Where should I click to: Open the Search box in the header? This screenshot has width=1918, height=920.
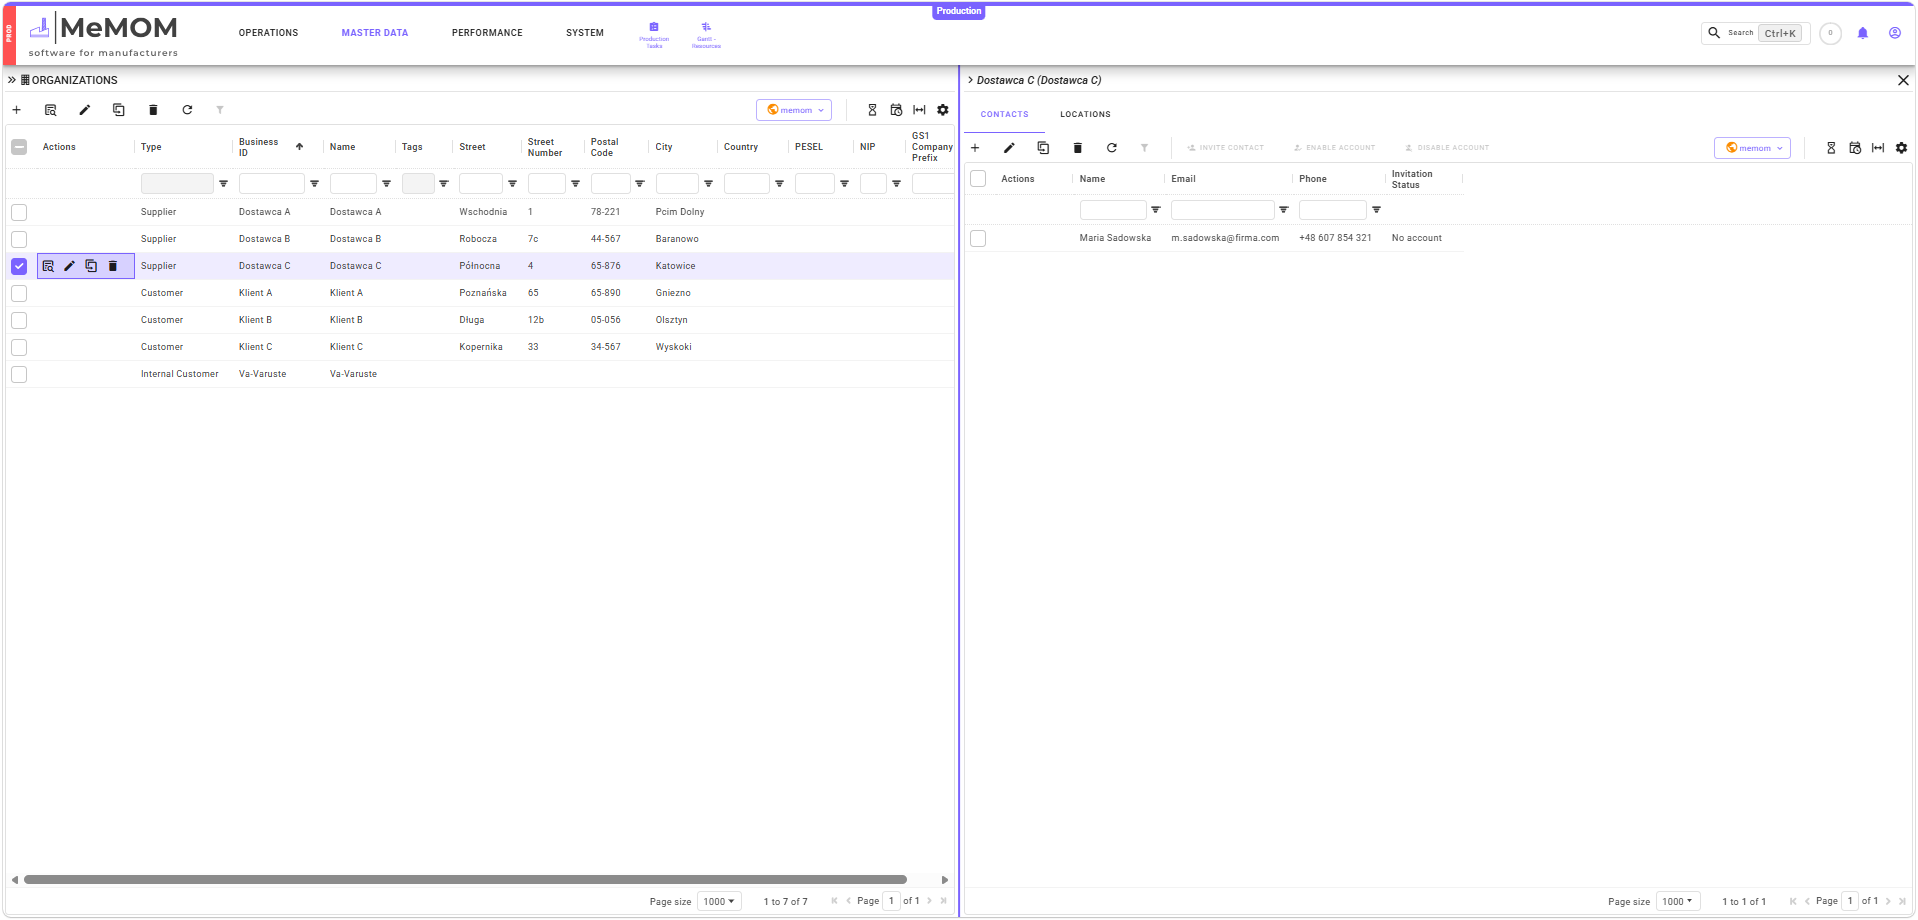1755,33
